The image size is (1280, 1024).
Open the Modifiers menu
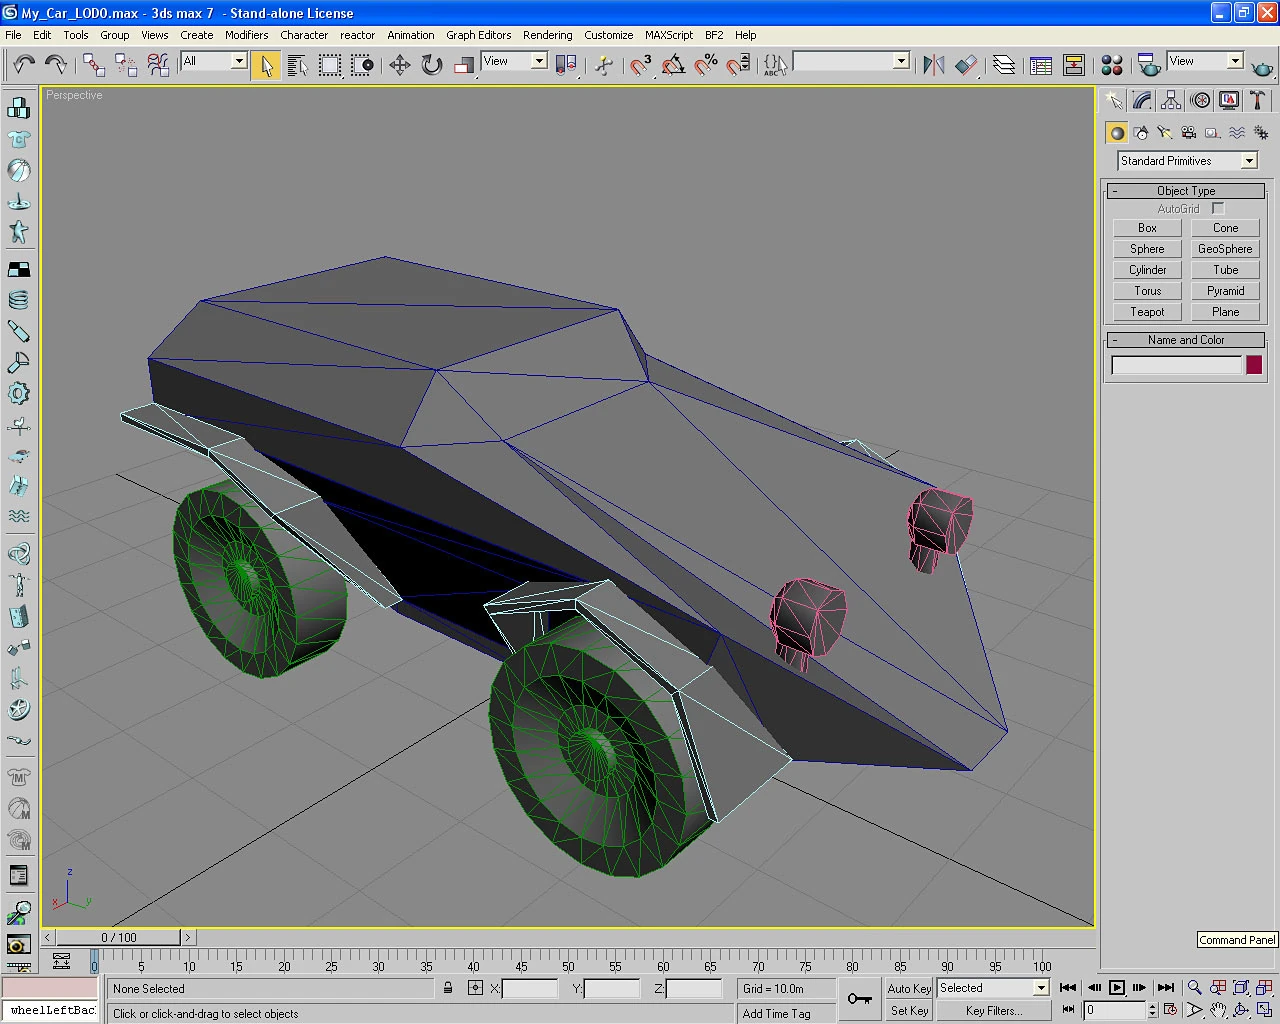[x=246, y=35]
